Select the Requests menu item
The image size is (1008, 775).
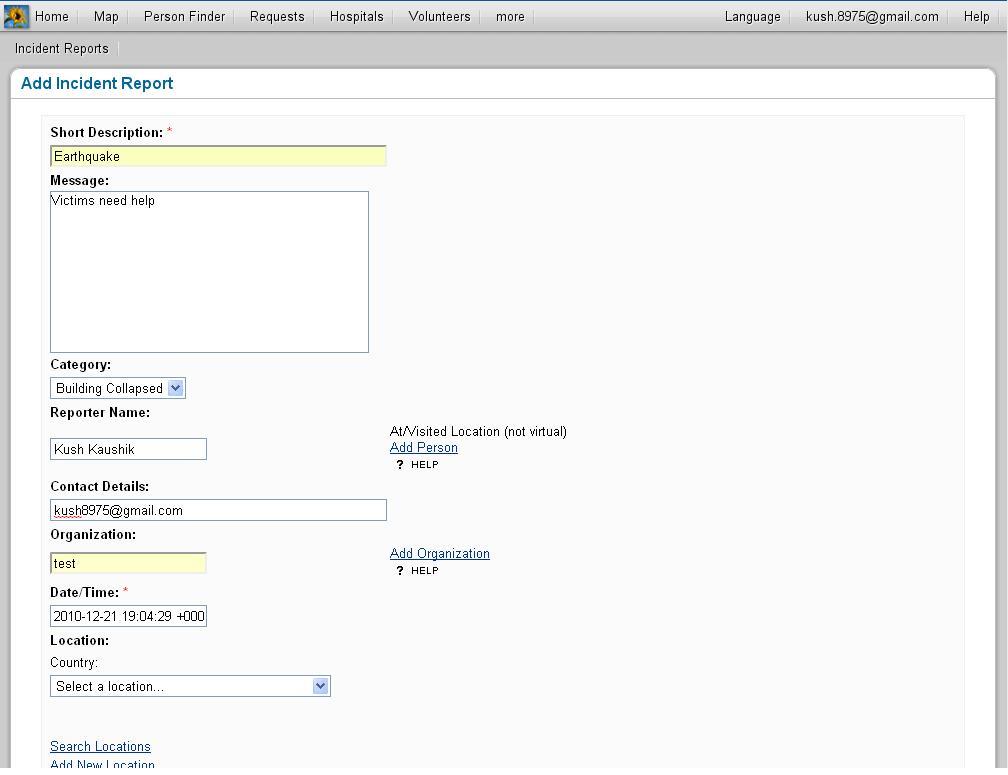[277, 16]
